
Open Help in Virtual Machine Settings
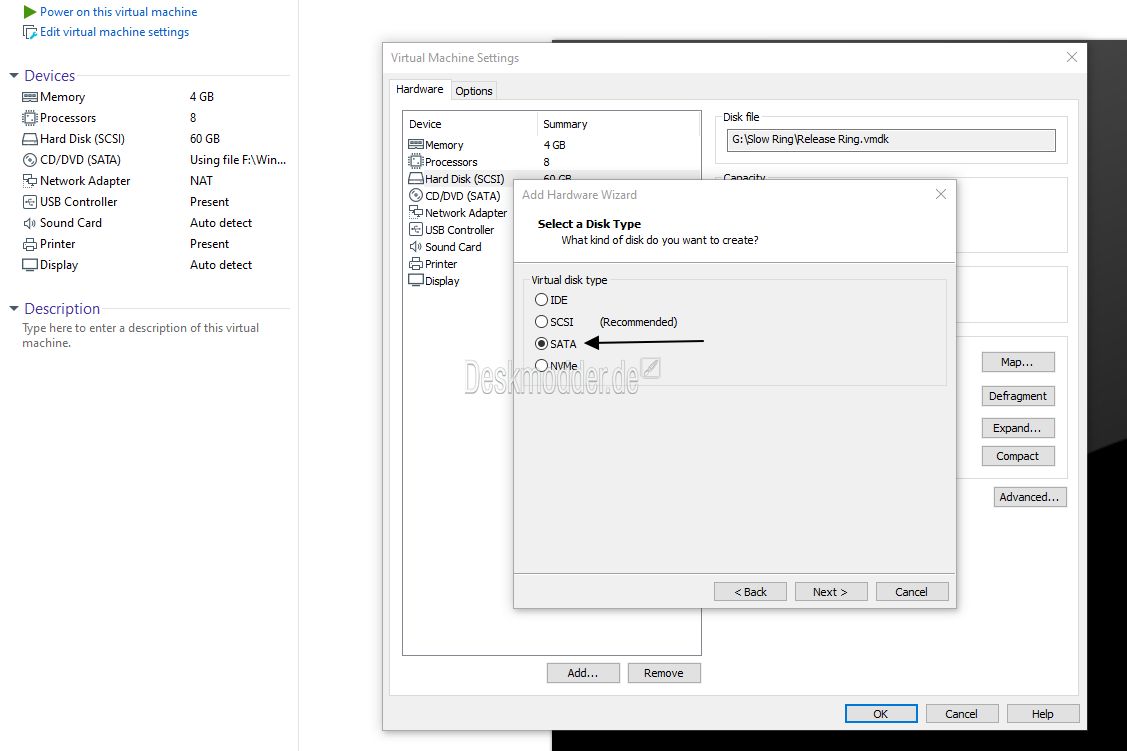pyautogui.click(x=1043, y=714)
